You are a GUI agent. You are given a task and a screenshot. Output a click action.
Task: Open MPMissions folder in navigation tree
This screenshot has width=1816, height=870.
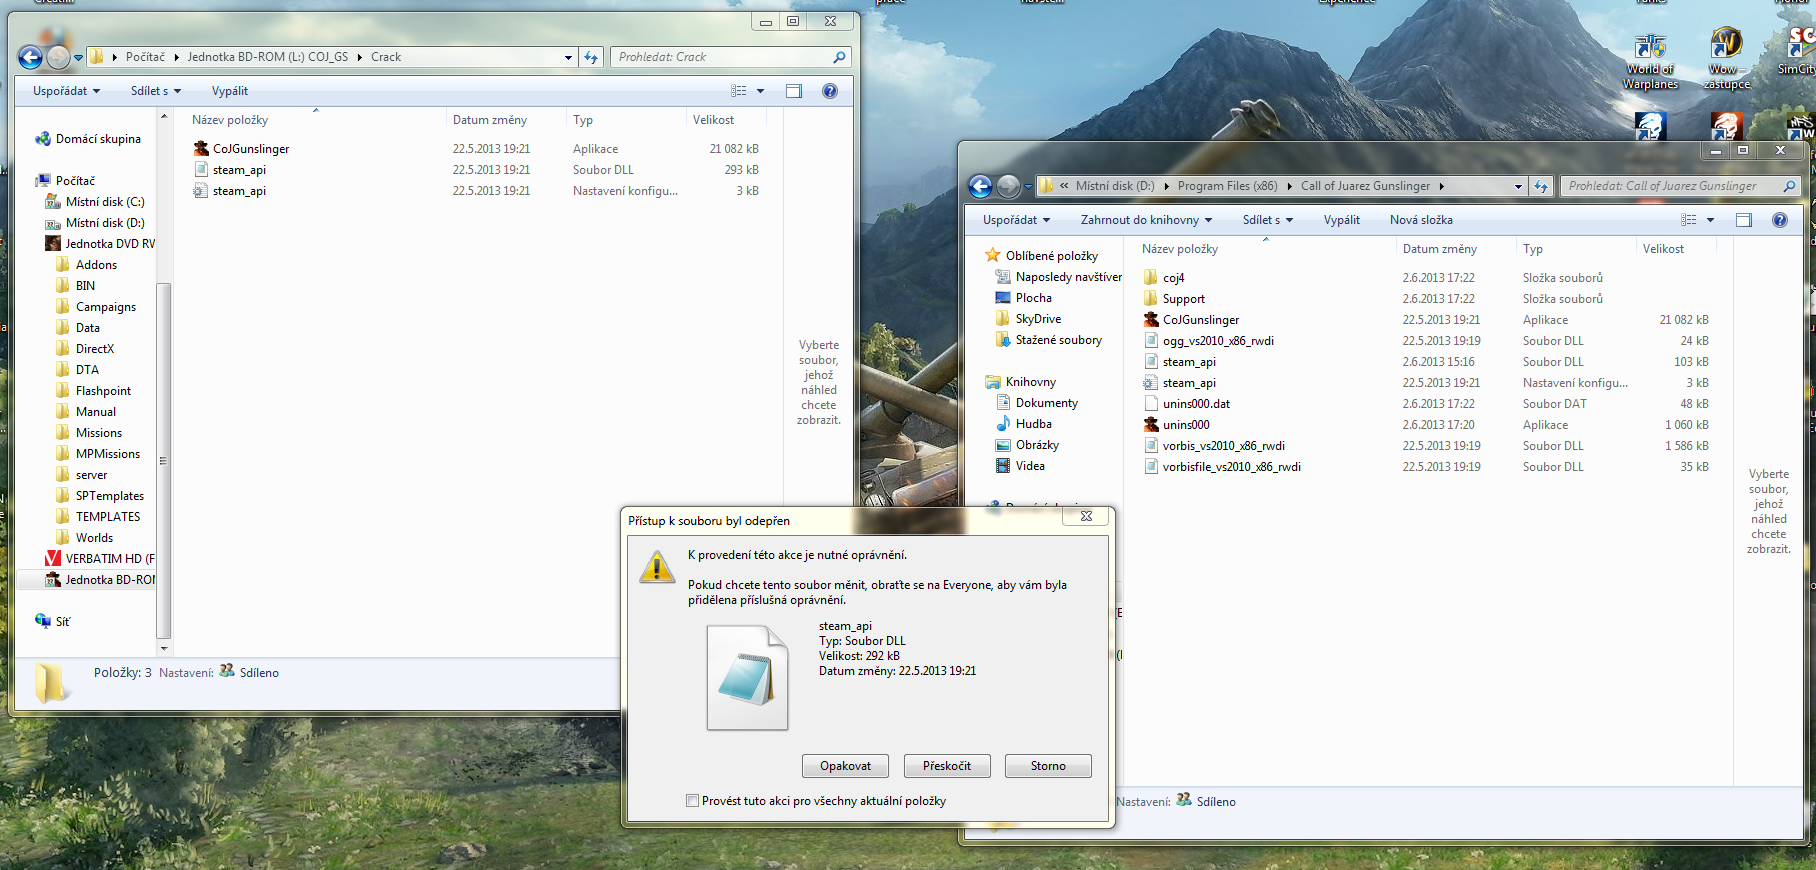[98, 454]
